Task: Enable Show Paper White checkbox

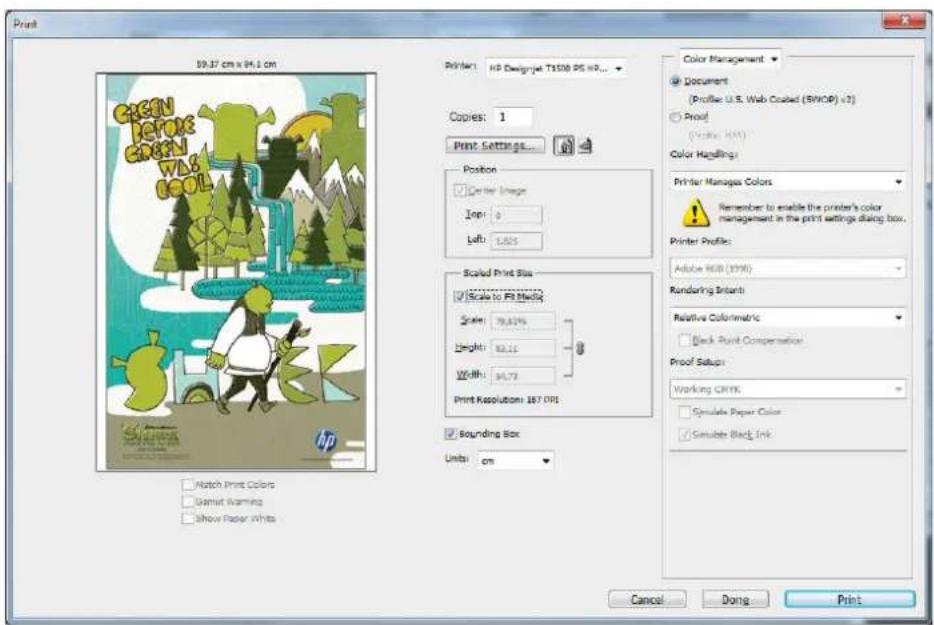Action: pyautogui.click(x=188, y=518)
